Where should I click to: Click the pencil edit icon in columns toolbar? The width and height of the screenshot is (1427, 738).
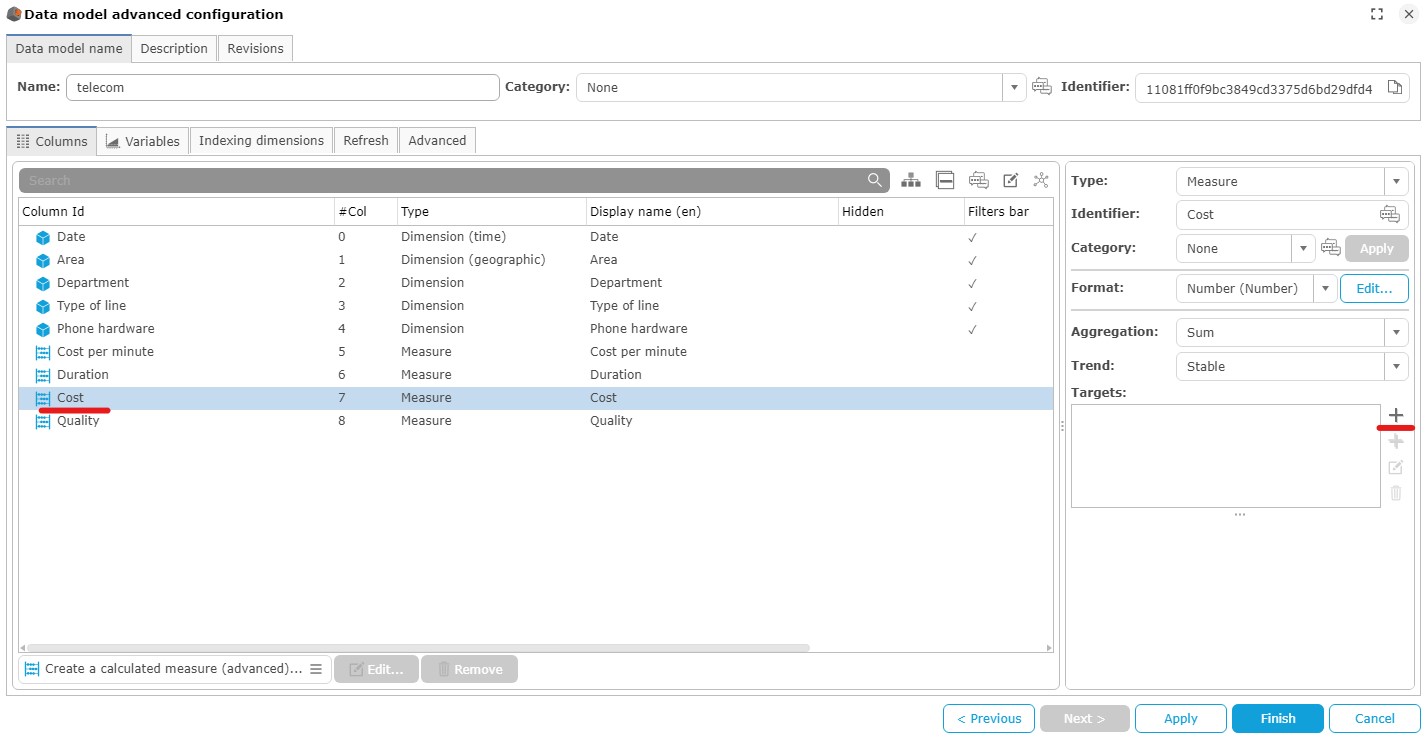point(1010,180)
